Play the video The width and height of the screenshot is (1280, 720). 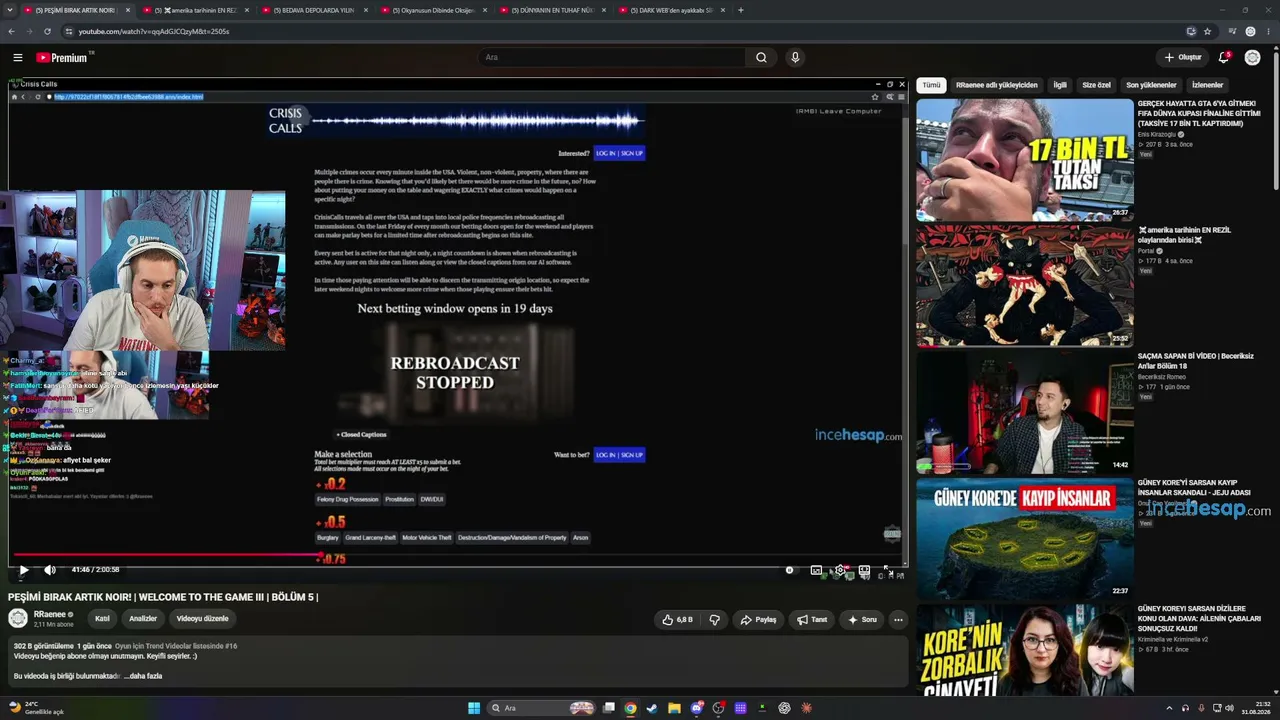coord(24,570)
